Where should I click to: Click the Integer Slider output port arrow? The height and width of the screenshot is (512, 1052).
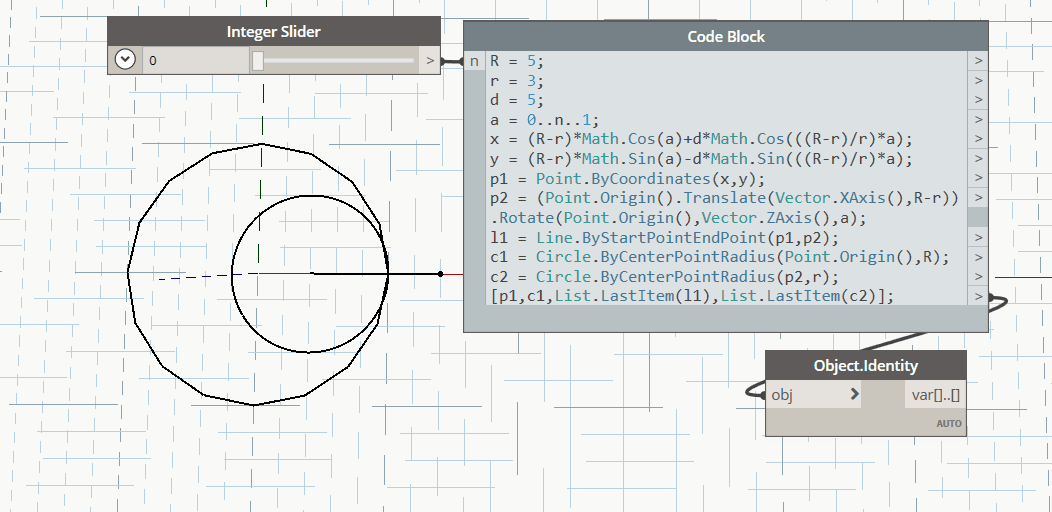[x=430, y=61]
